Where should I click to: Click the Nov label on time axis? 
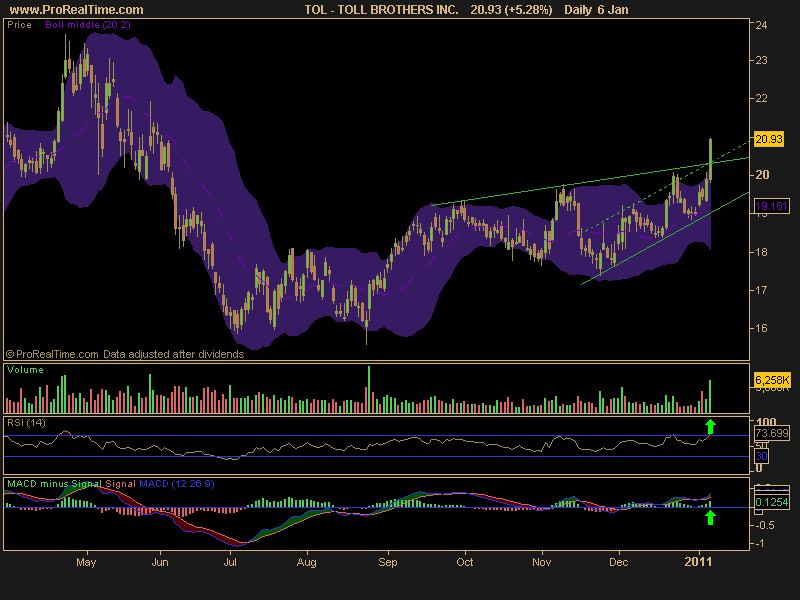pos(541,562)
